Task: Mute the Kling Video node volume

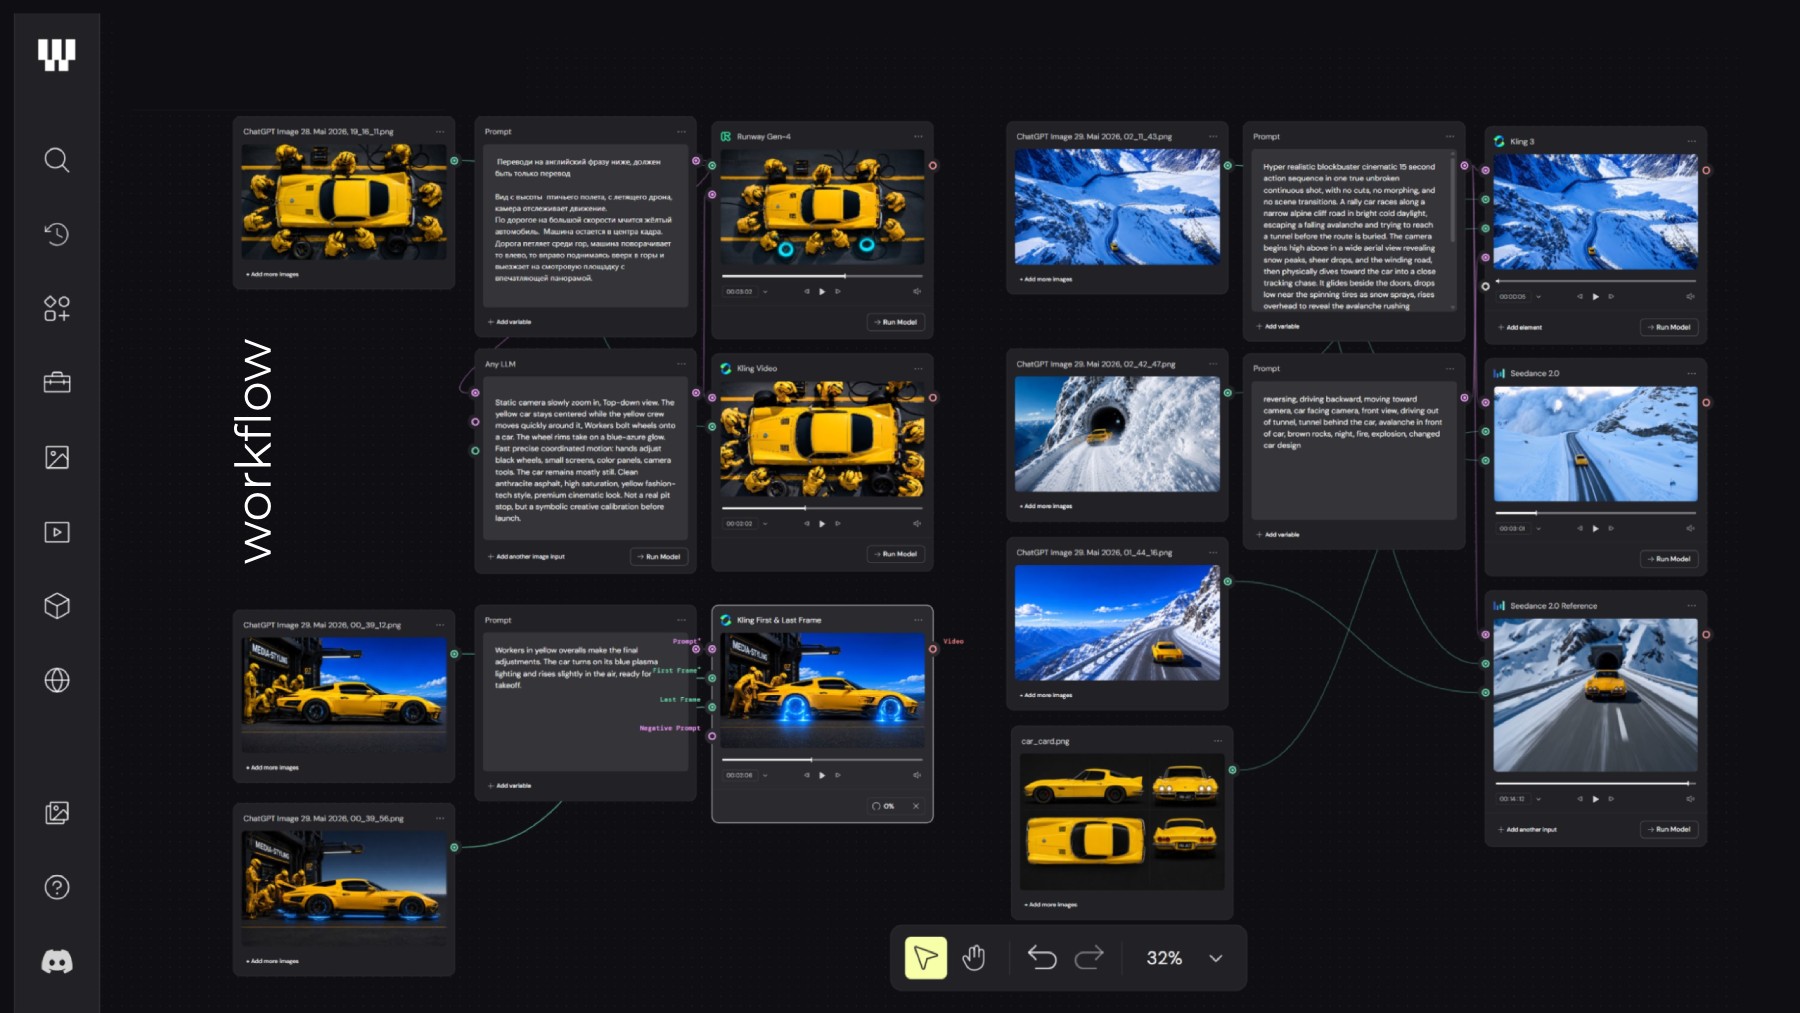Action: click(917, 524)
